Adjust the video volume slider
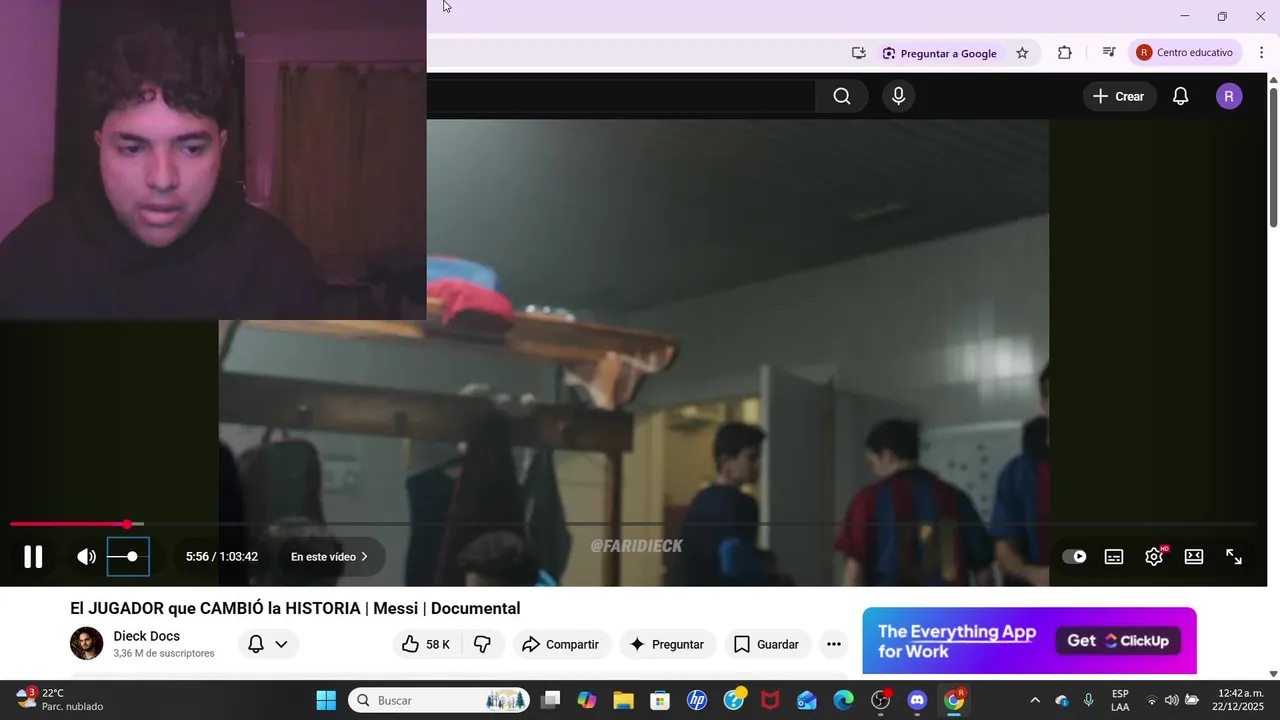This screenshot has height=720, width=1280. (x=128, y=557)
